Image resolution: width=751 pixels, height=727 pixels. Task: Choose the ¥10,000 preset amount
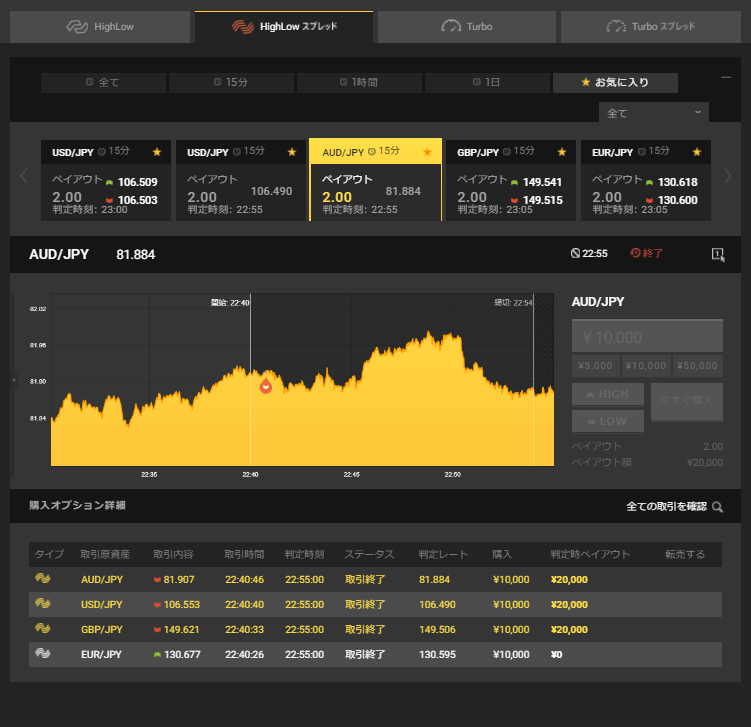coord(646,366)
